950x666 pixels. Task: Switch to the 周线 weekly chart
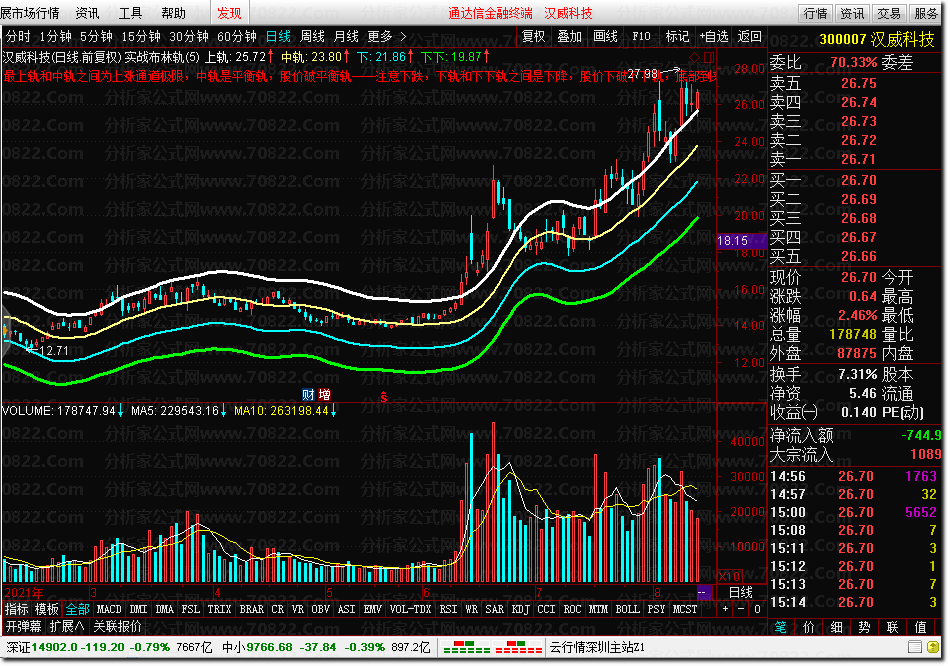(x=312, y=37)
